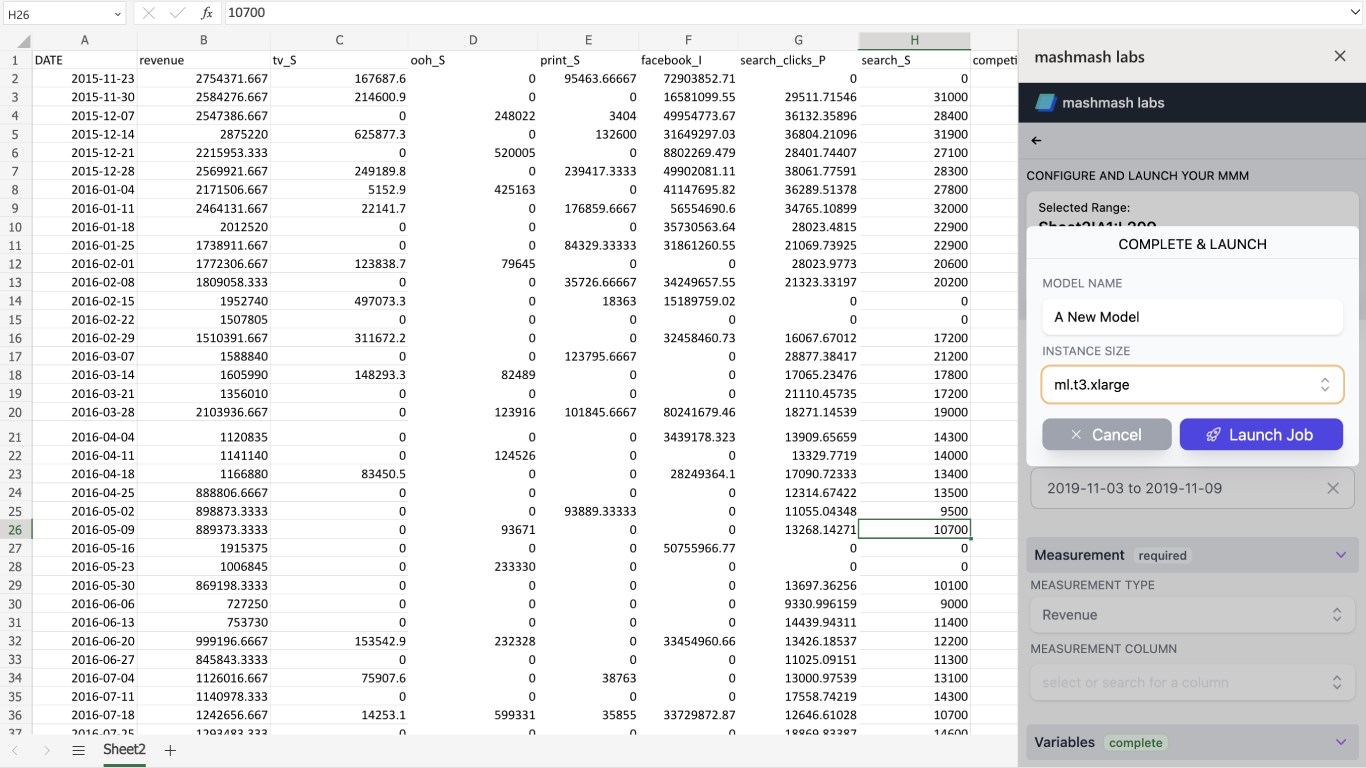The width and height of the screenshot is (1366, 768).
Task: Click the Cancel button in dialog
Action: 1106,434
